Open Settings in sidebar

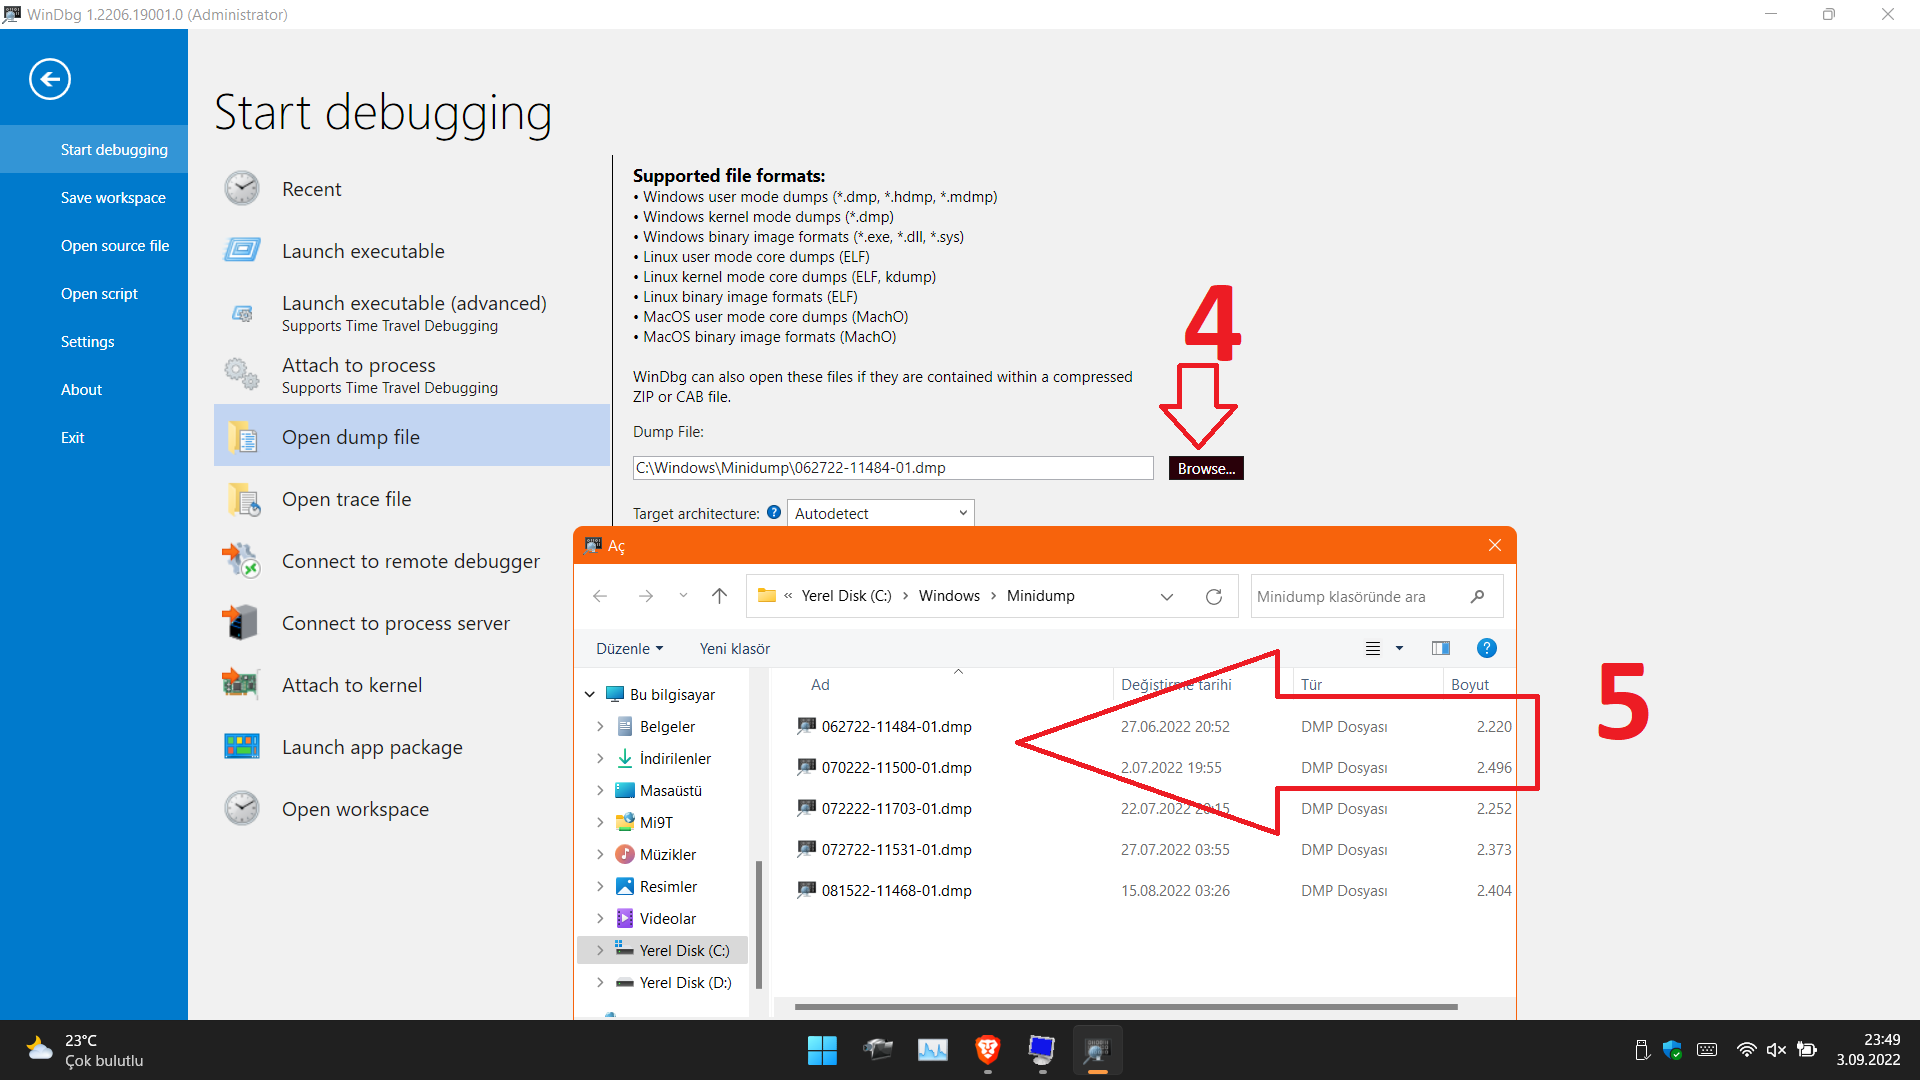point(94,341)
